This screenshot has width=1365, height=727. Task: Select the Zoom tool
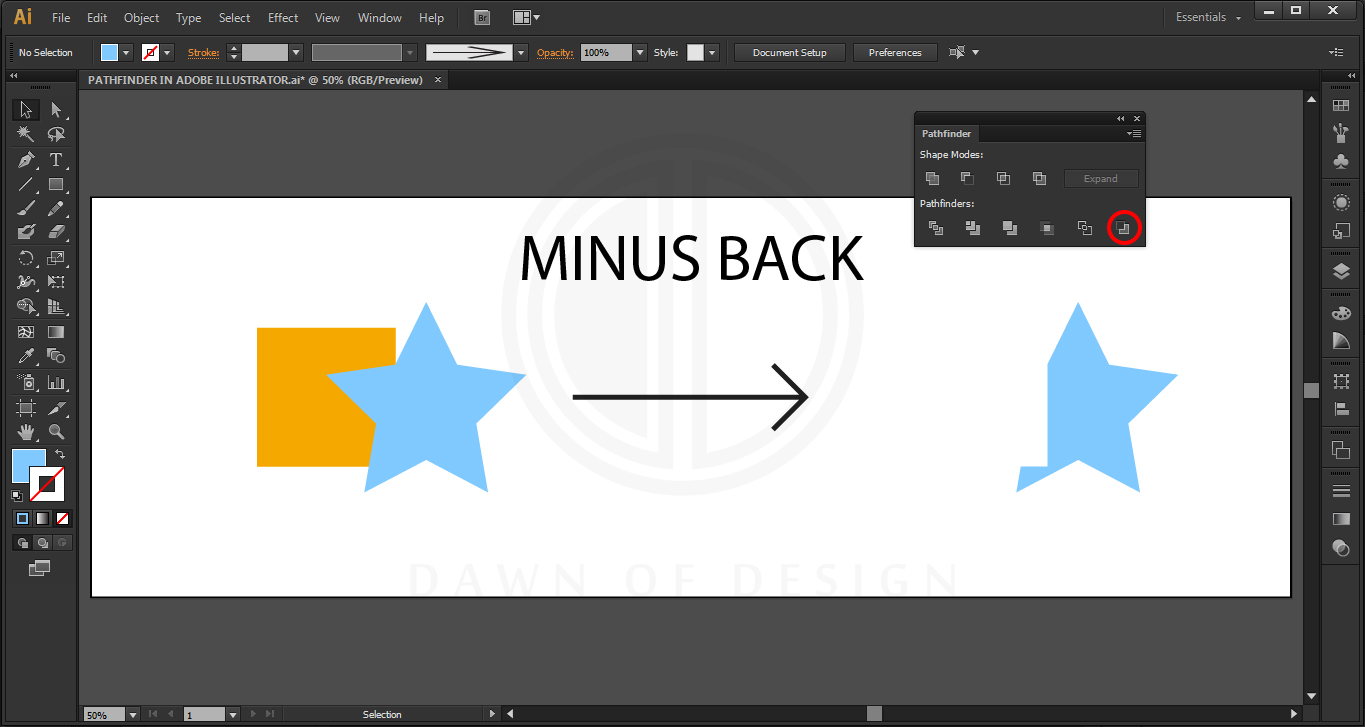click(57, 432)
